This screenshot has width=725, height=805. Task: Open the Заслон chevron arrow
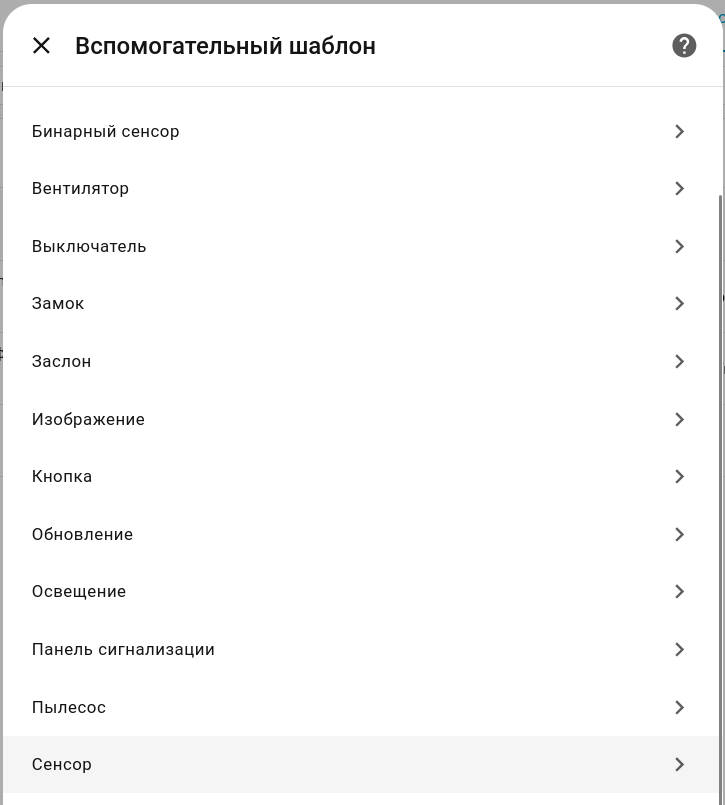679,361
